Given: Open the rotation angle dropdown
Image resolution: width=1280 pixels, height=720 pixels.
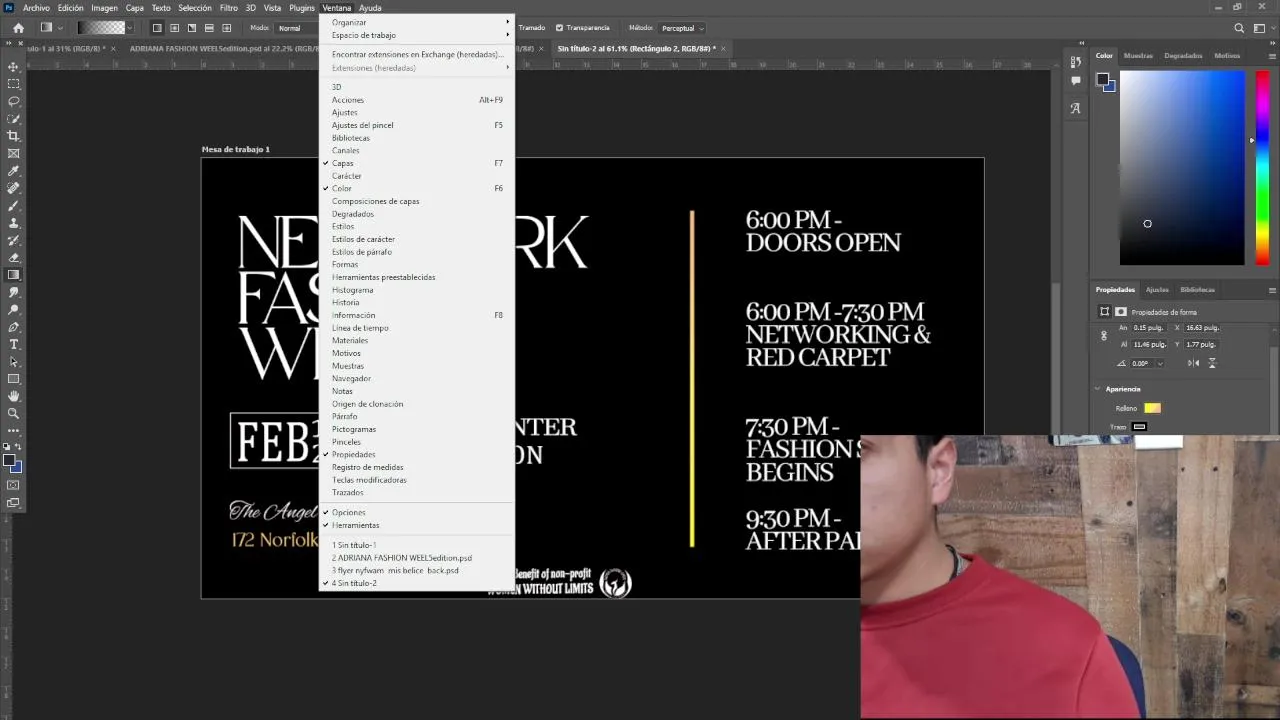Looking at the screenshot, I should click(x=1160, y=364).
